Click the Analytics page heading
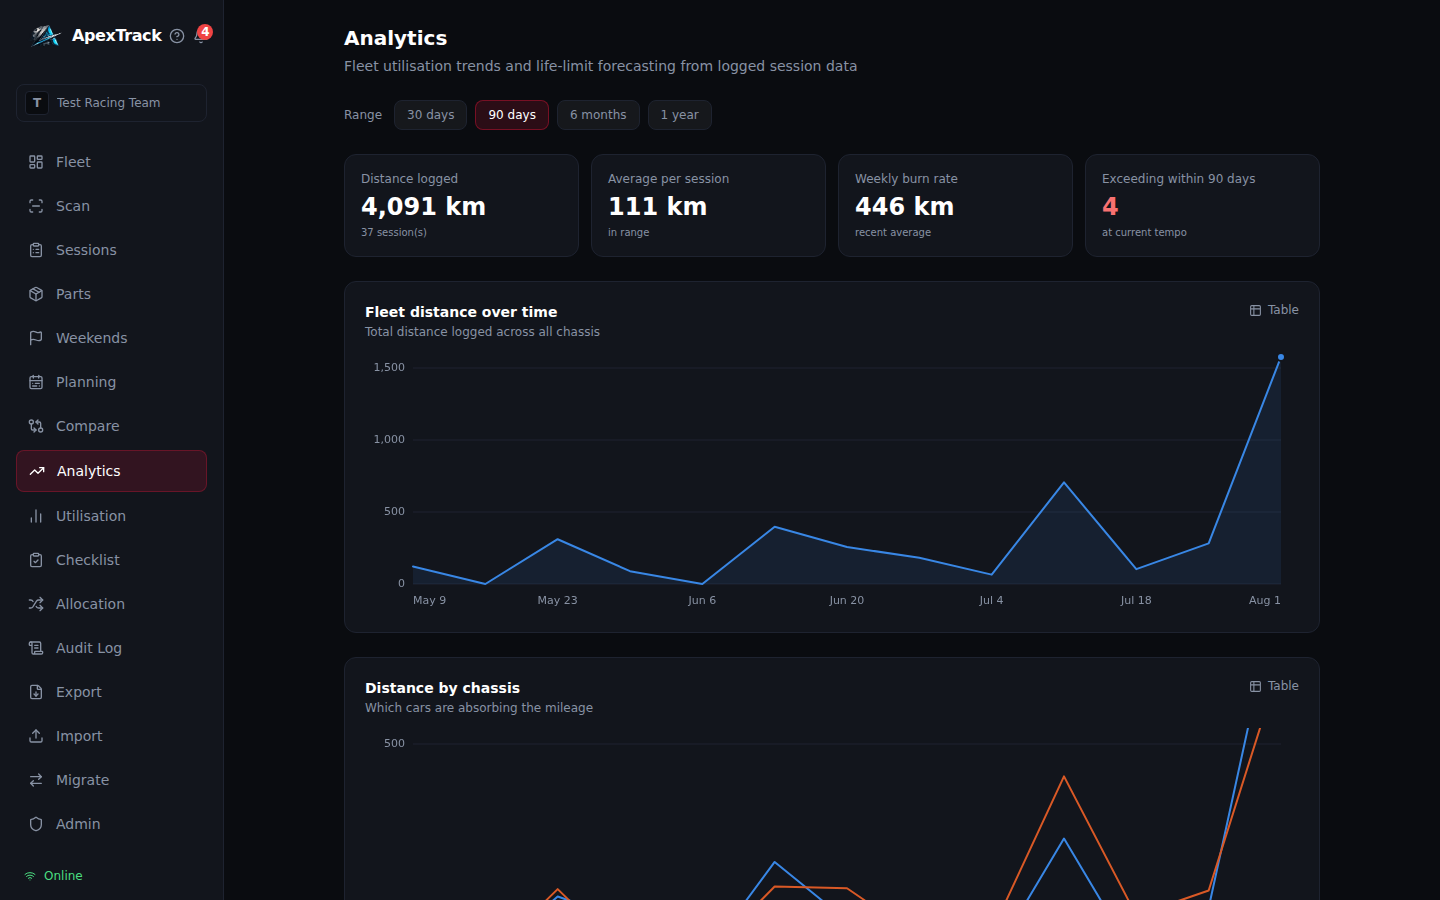 click(395, 38)
